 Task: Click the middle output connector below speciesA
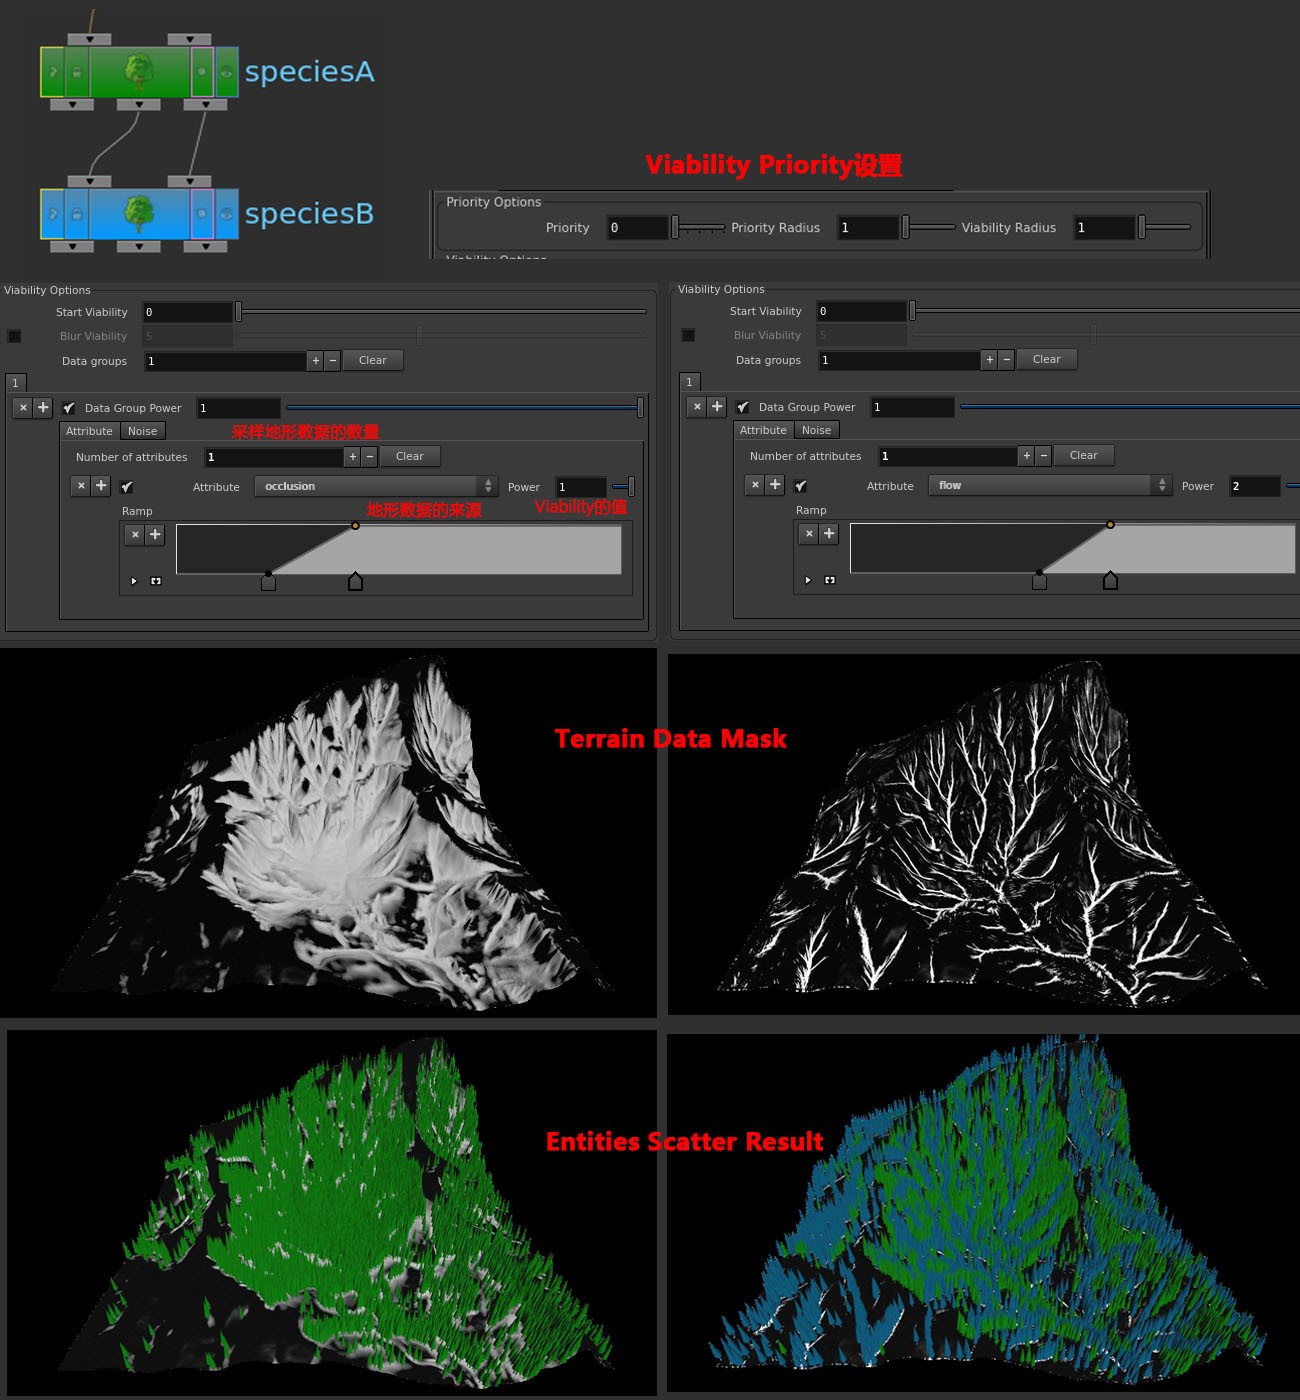pos(139,104)
